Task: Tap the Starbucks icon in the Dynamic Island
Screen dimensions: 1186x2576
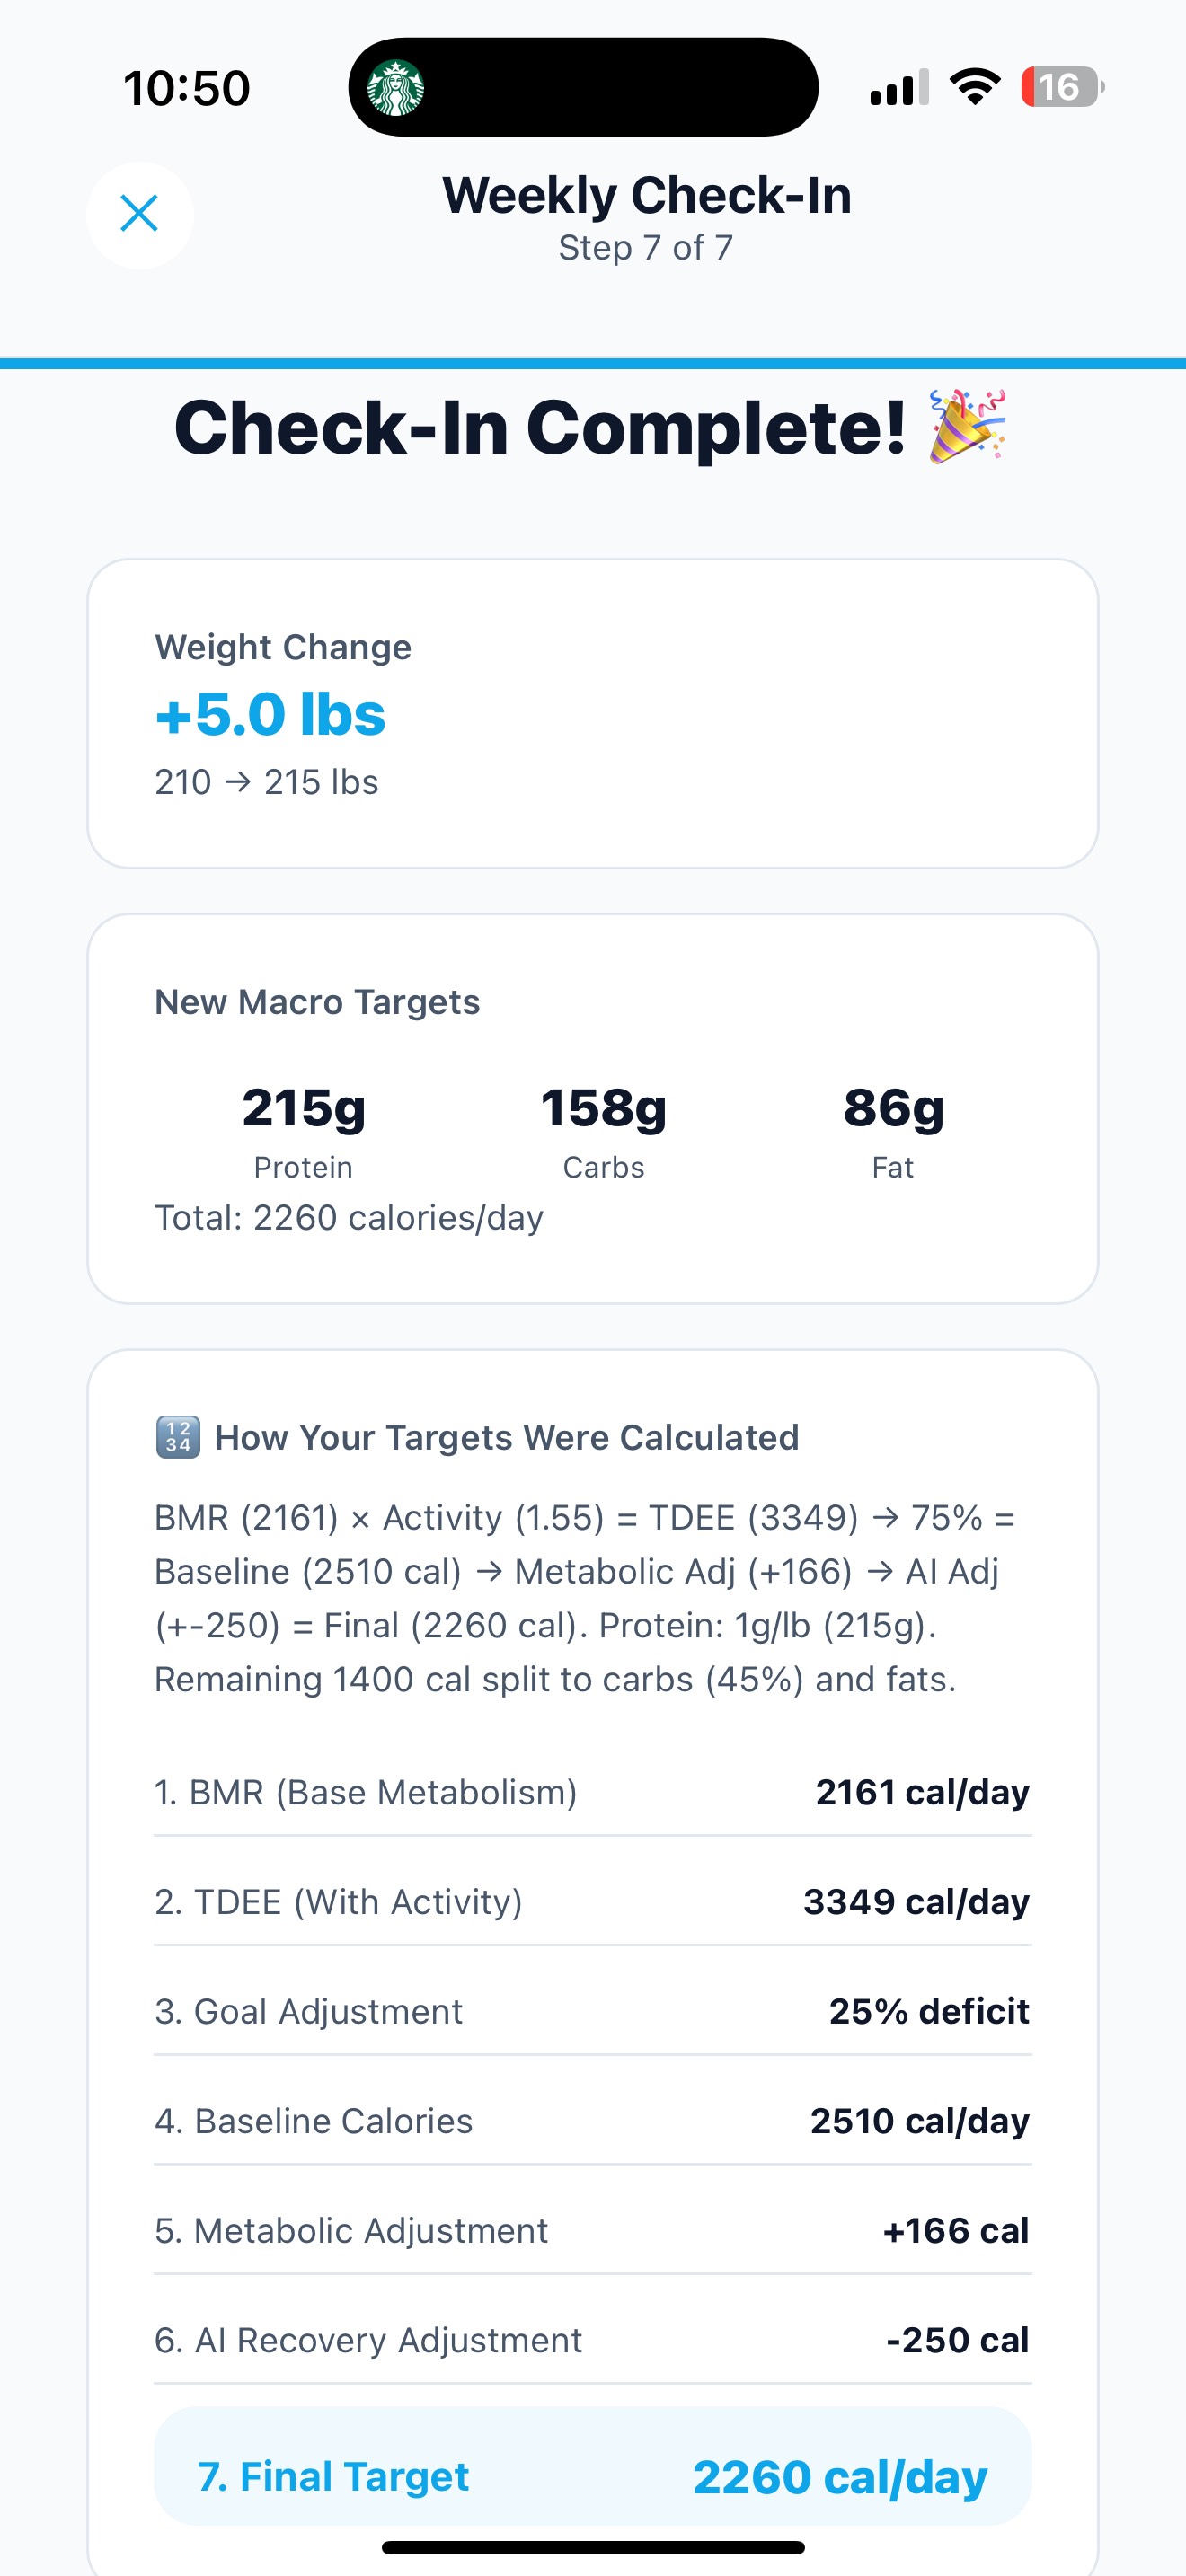Action: [399, 88]
